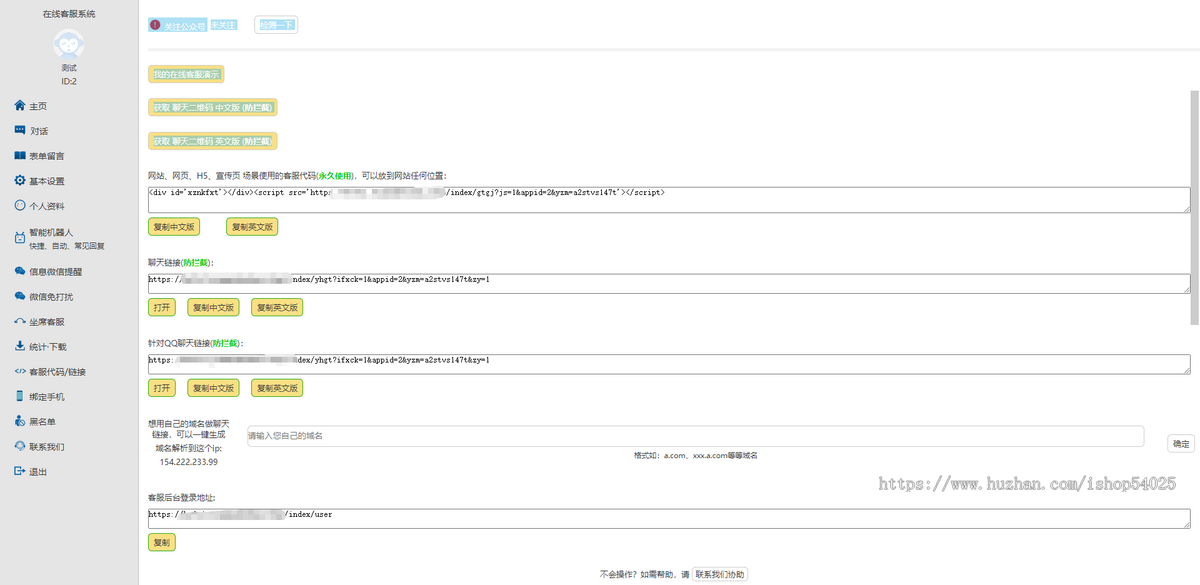Get 聊天二维码 中文版 QR code button

pos(213,107)
